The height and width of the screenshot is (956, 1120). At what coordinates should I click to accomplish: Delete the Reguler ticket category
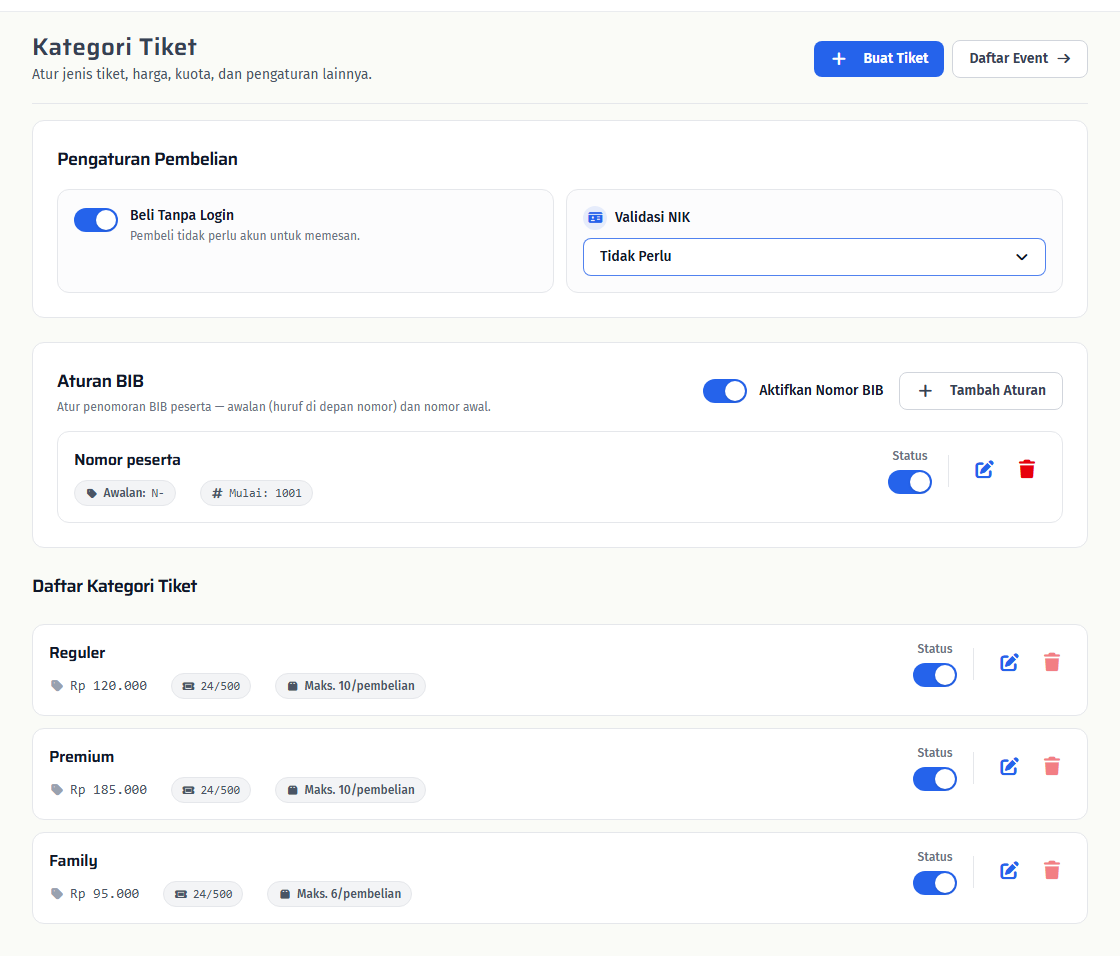point(1052,662)
